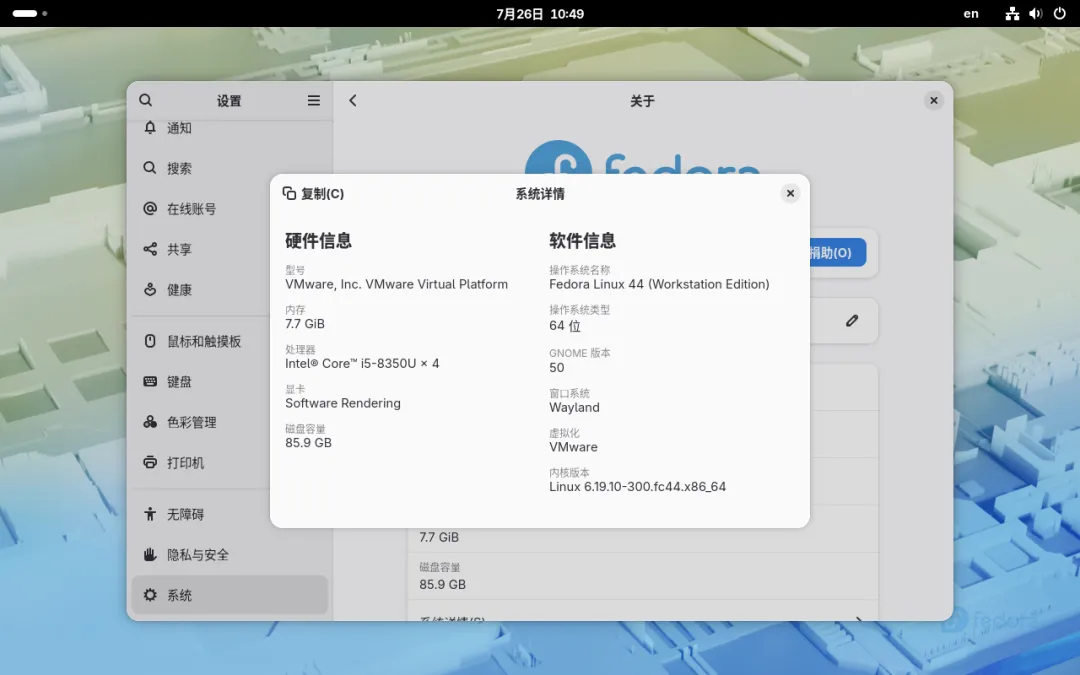Select 键盘 keyboard settings
This screenshot has width=1080, height=675.
[x=229, y=382]
